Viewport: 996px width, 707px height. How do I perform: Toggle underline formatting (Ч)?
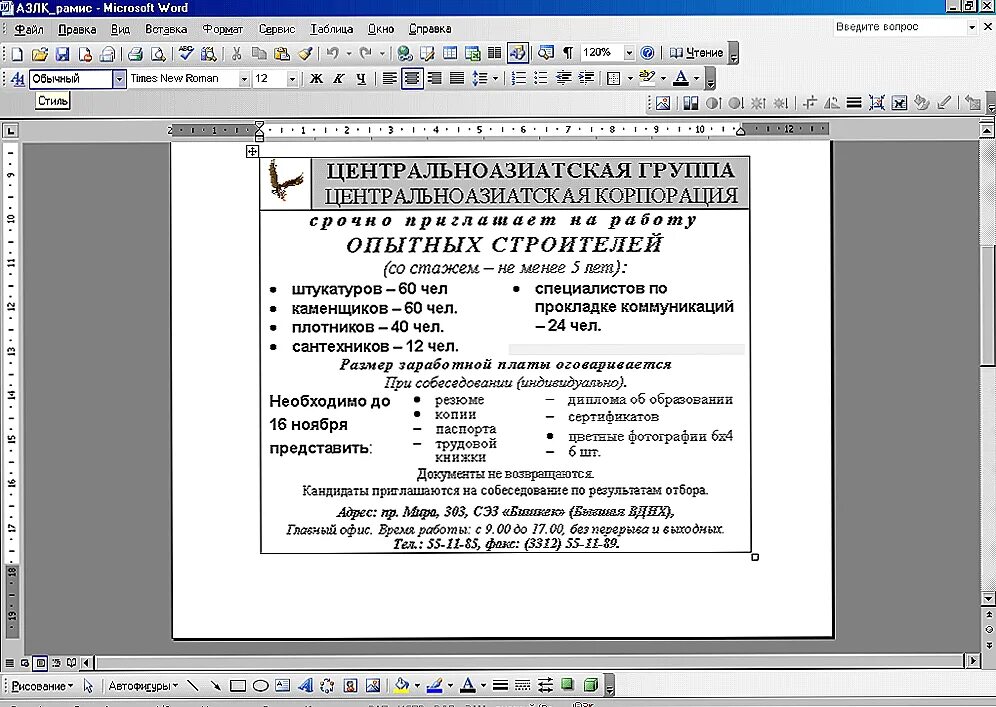pyautogui.click(x=361, y=79)
